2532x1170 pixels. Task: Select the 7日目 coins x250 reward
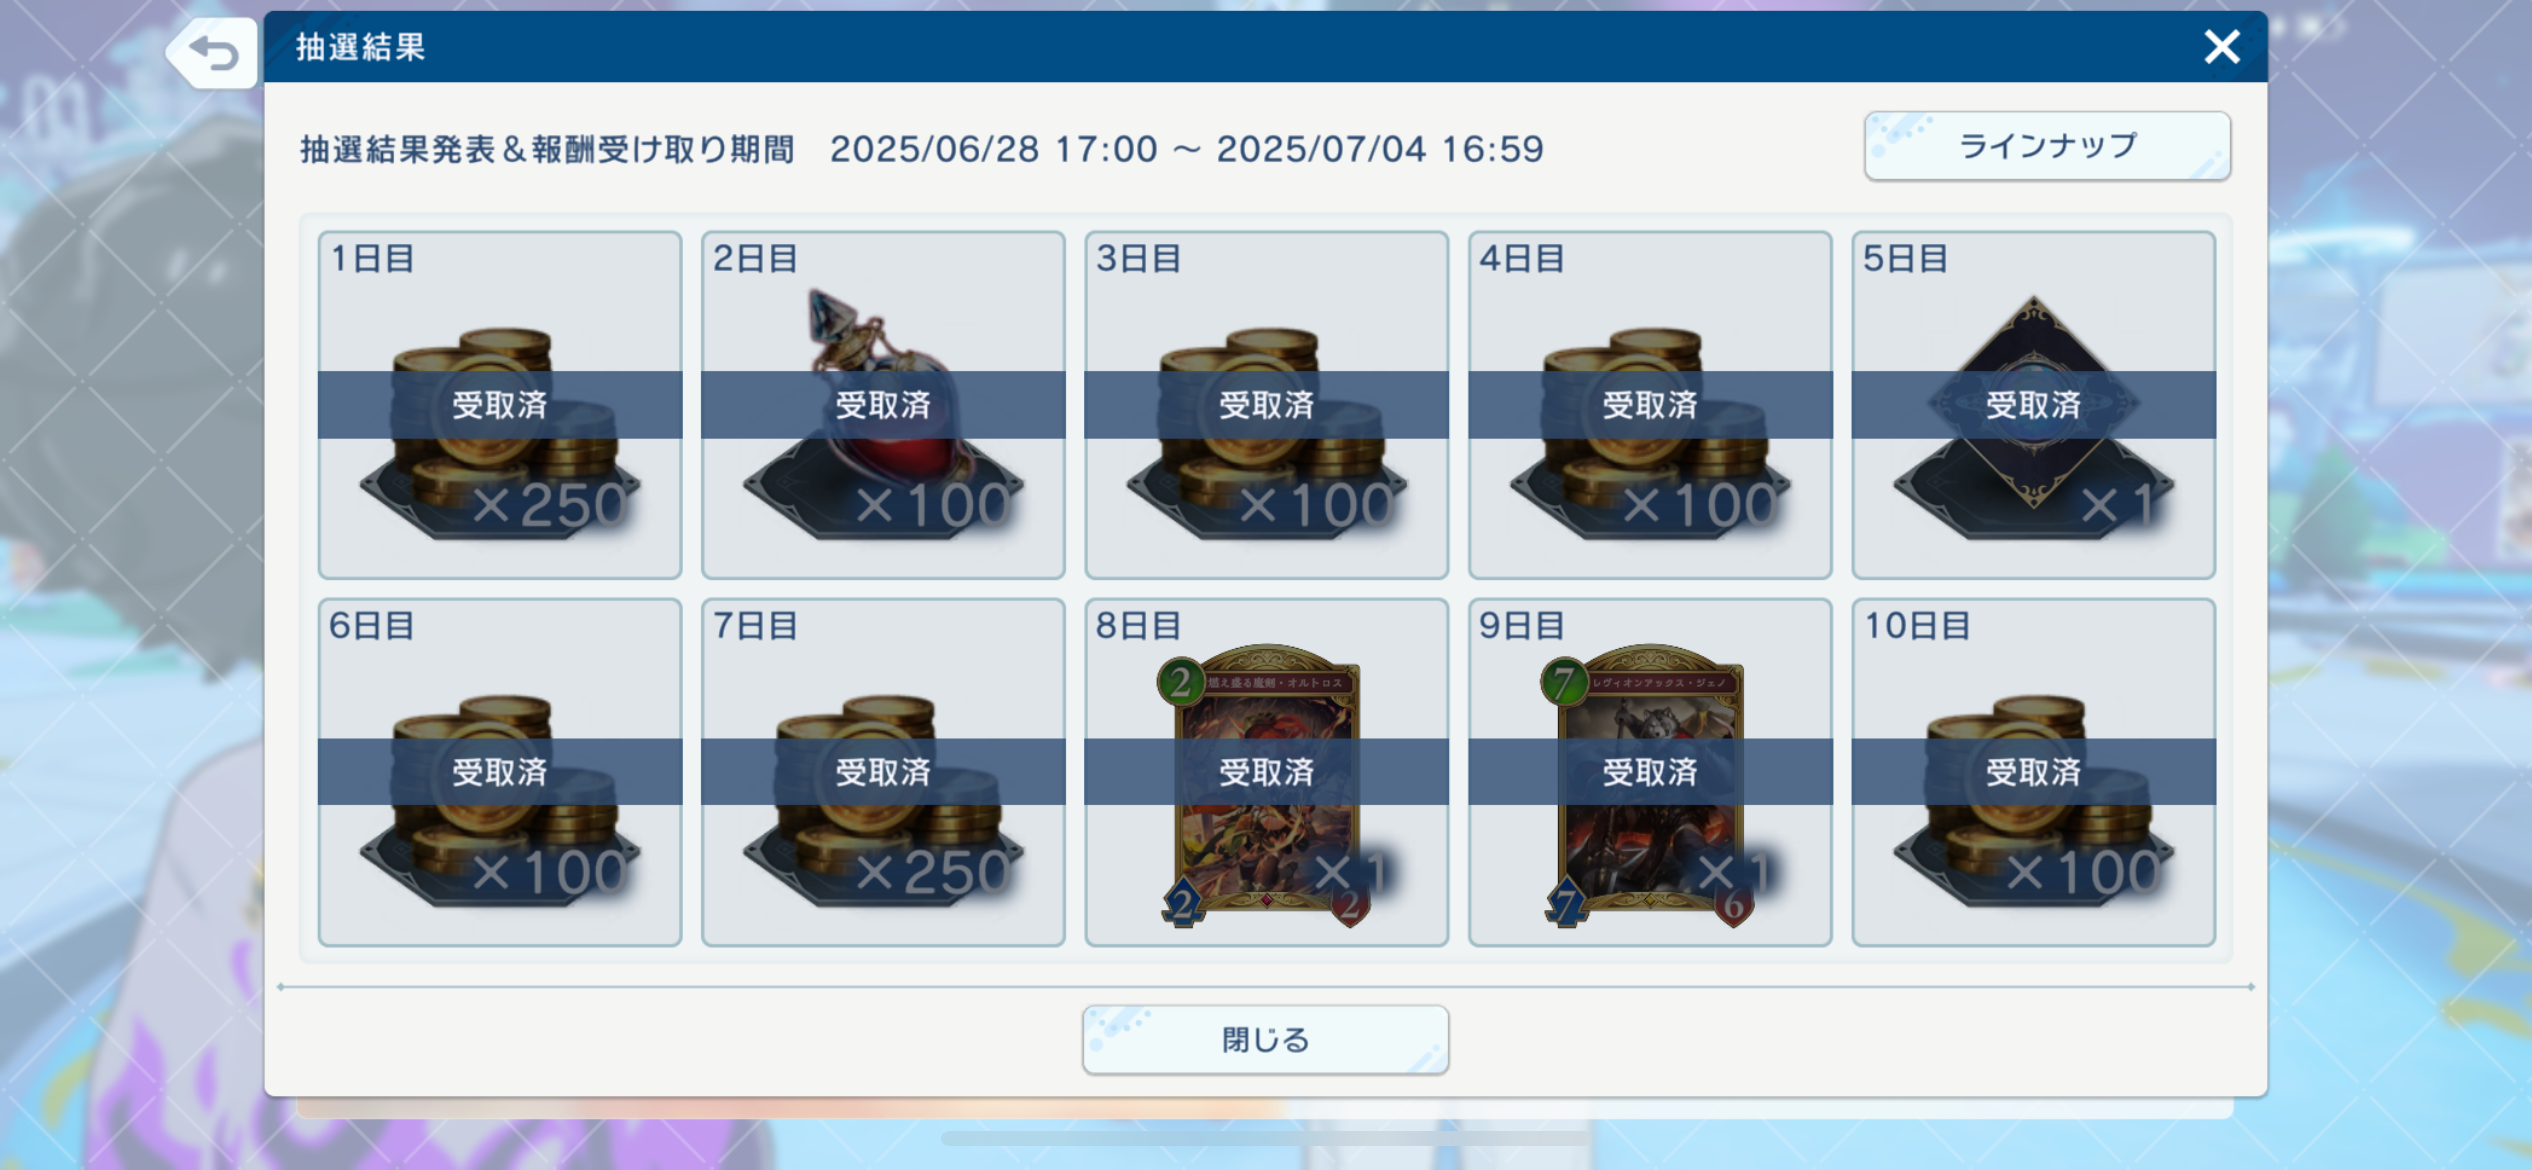coord(883,772)
